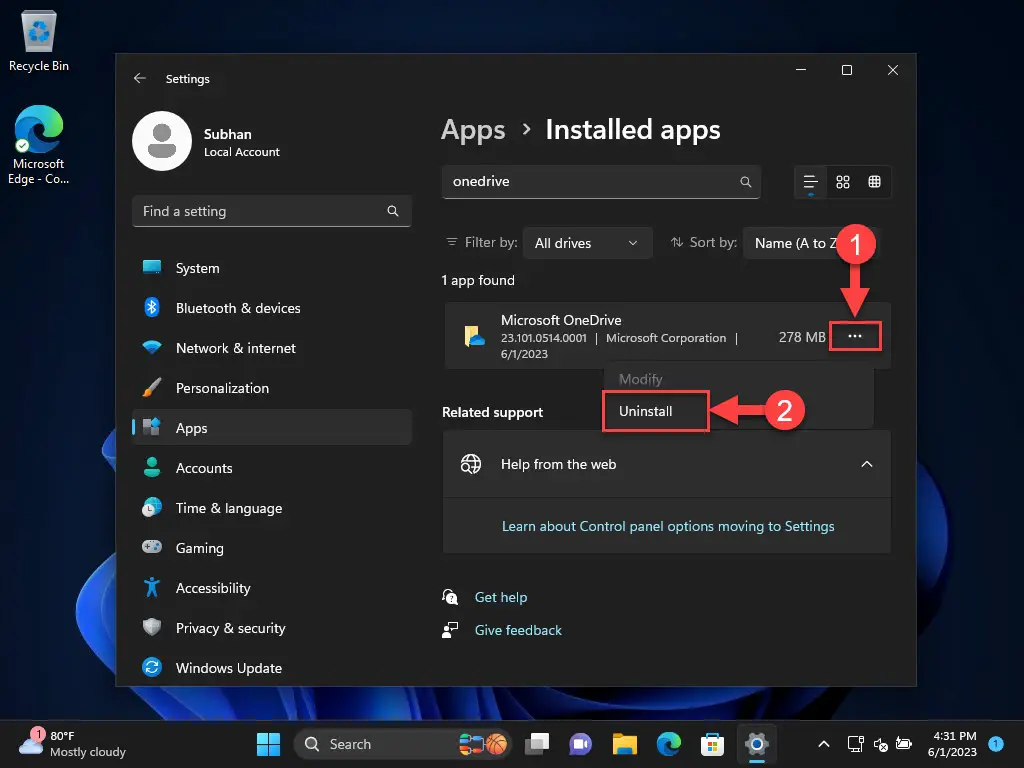Open Task View on taskbar
Viewport: 1024px width, 768px height.
(x=537, y=744)
